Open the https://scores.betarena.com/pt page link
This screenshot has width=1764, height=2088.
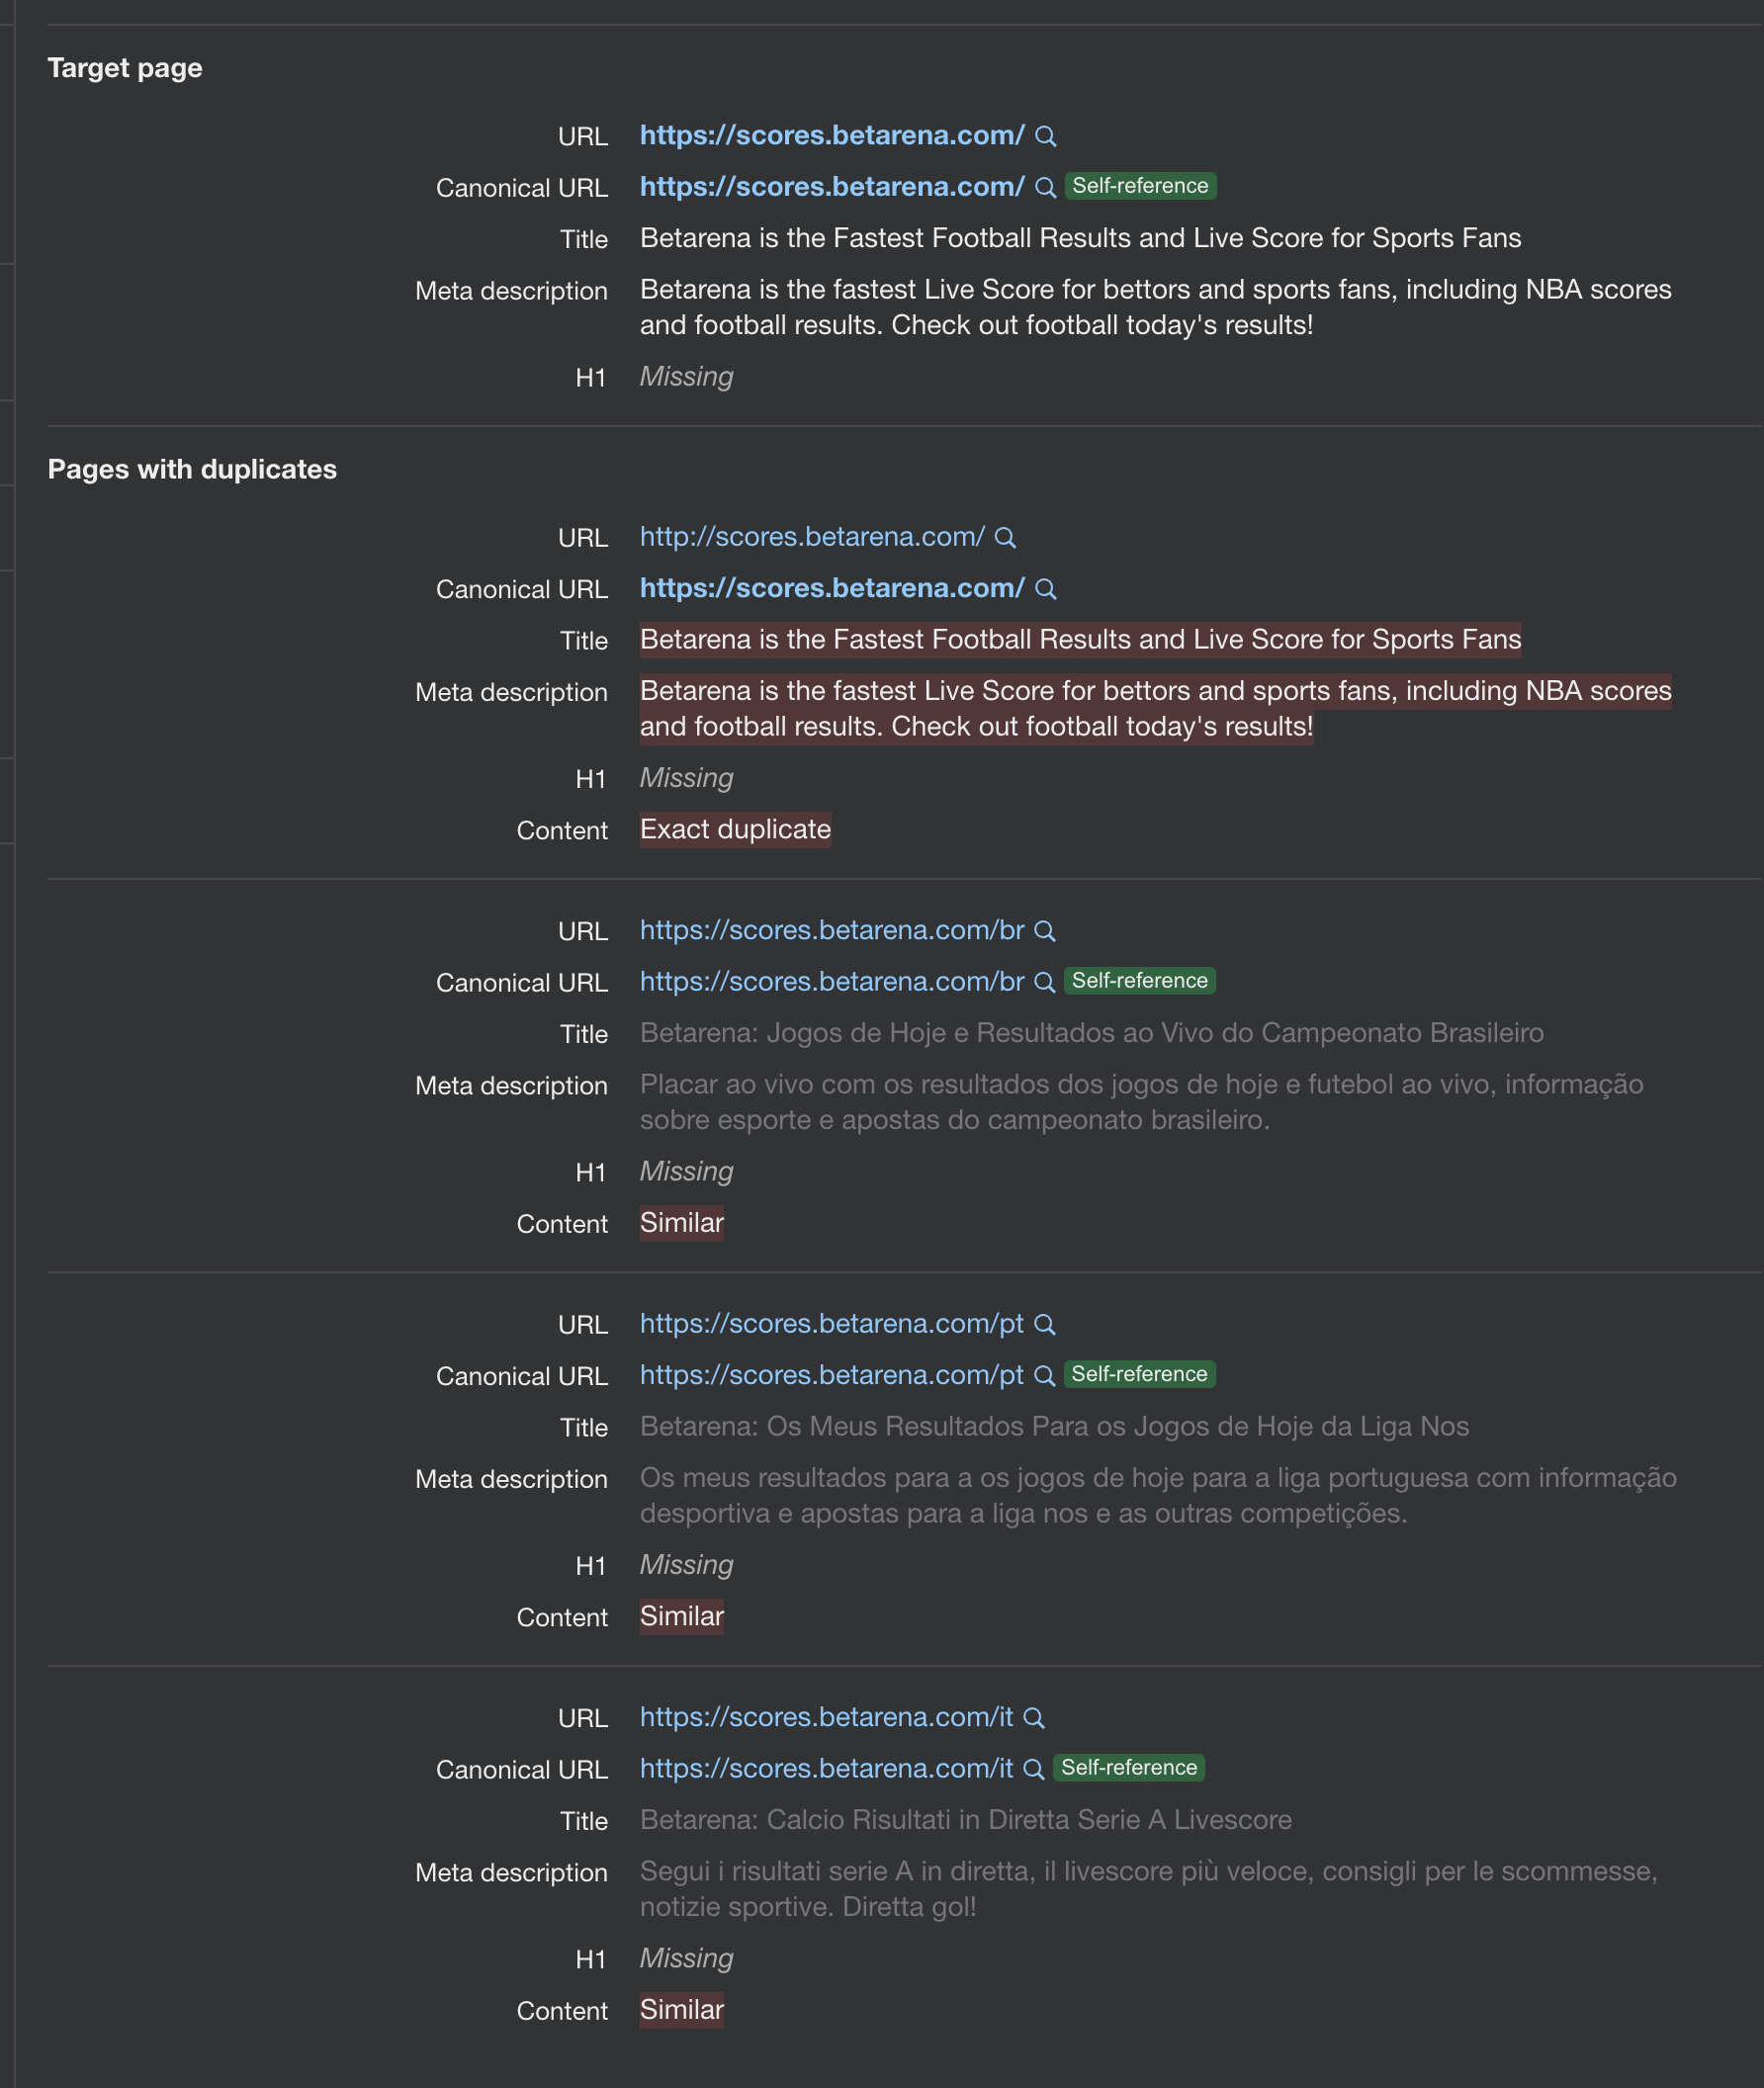(832, 1324)
